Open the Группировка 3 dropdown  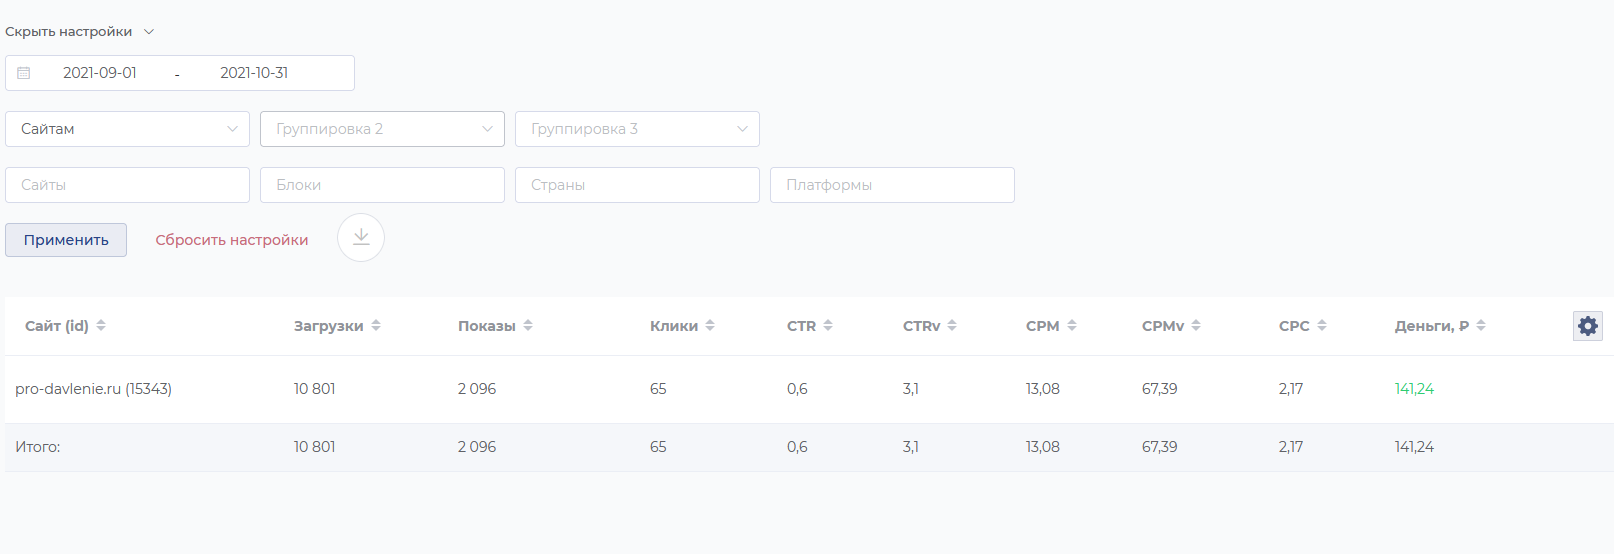pos(637,129)
